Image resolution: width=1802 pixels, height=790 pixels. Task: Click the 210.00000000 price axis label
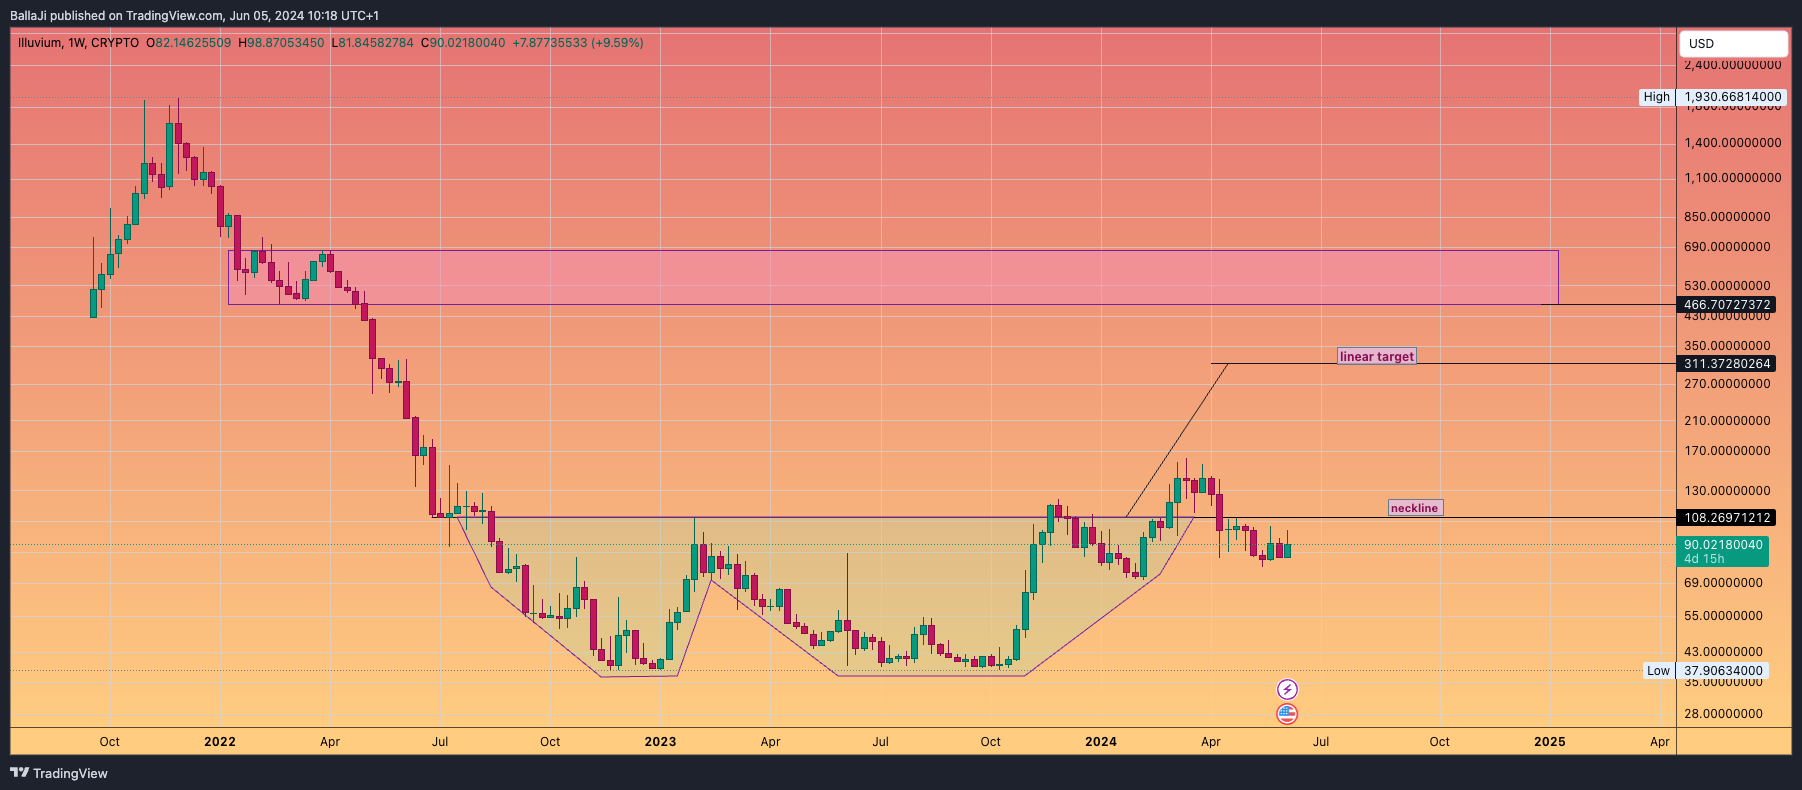point(1727,421)
